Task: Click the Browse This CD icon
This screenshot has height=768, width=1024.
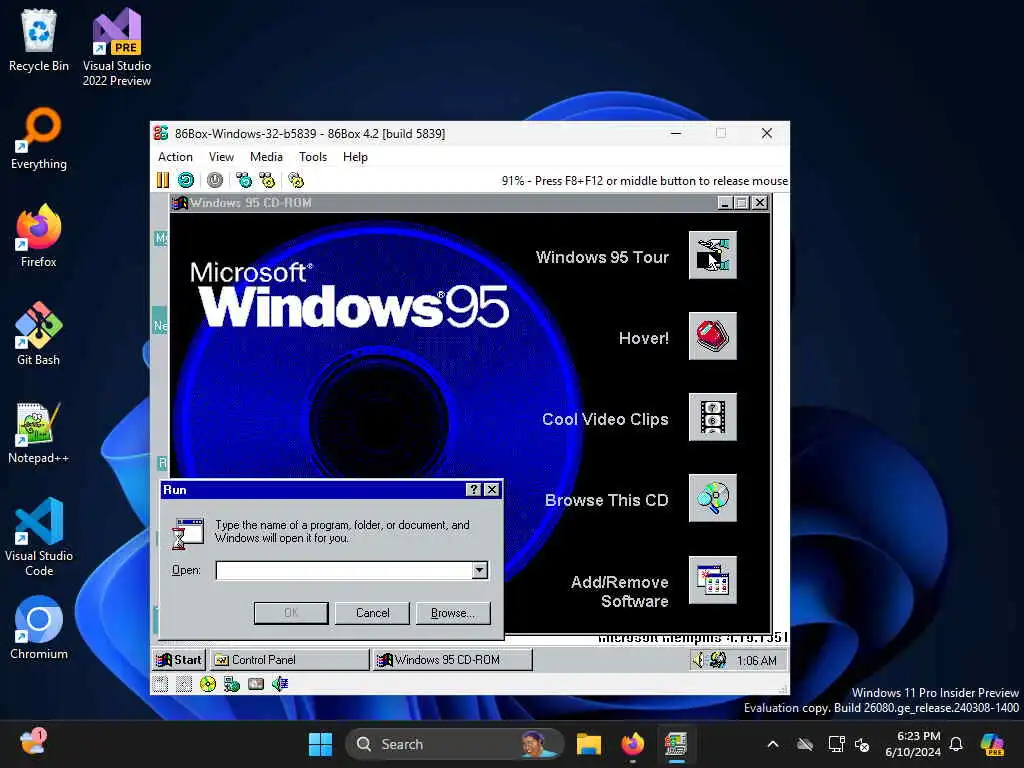Action: 712,498
